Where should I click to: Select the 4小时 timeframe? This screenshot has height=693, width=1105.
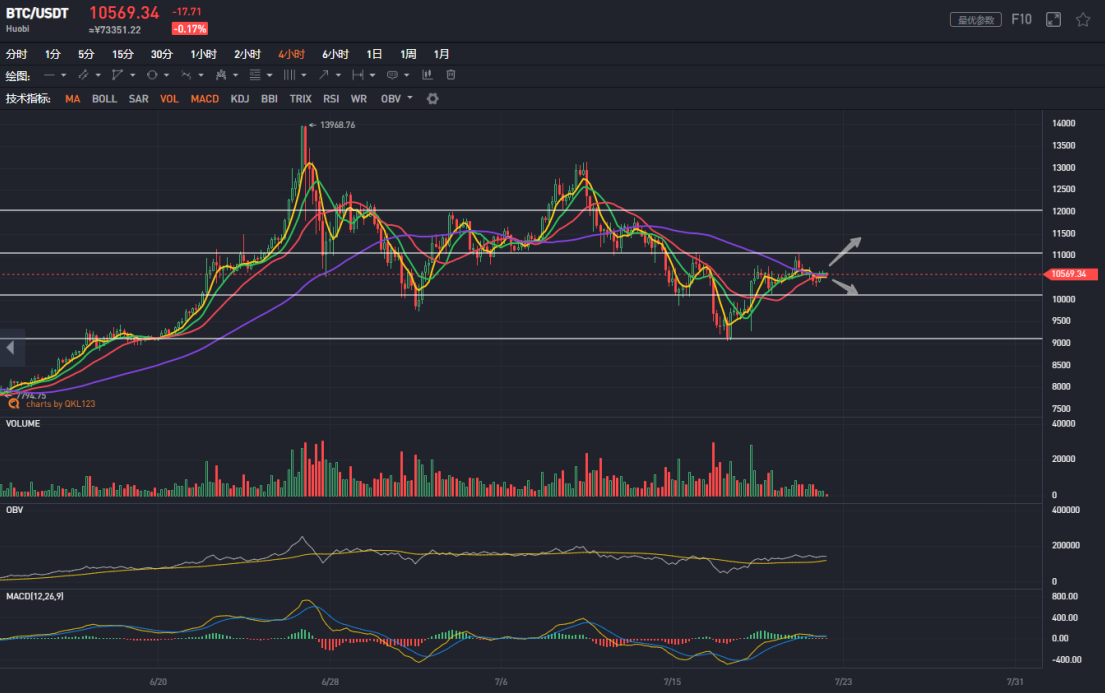click(291, 54)
